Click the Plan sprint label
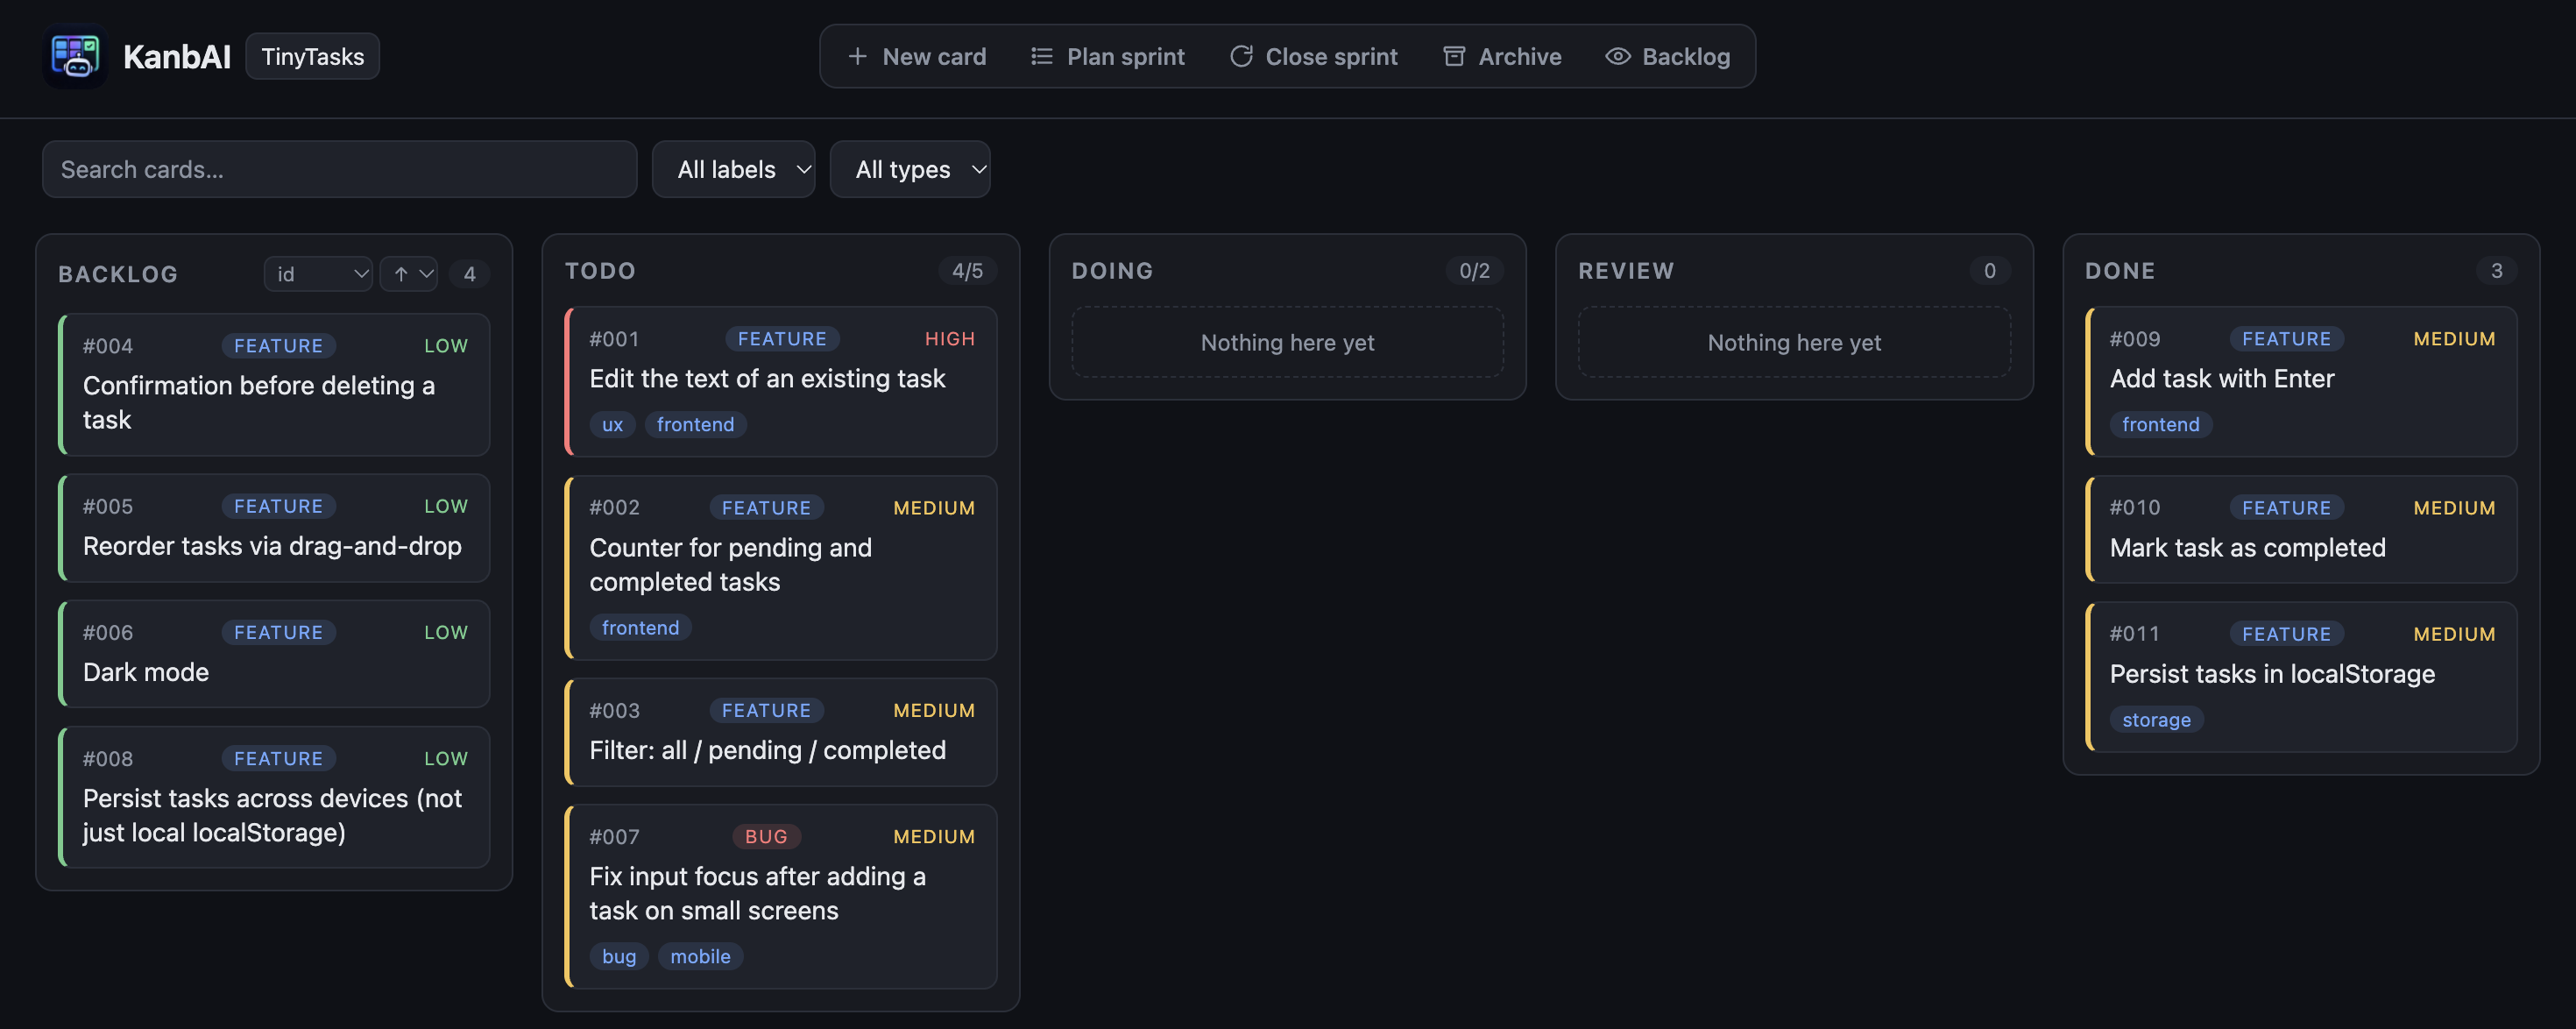Image resolution: width=2576 pixels, height=1029 pixels. 1126,57
